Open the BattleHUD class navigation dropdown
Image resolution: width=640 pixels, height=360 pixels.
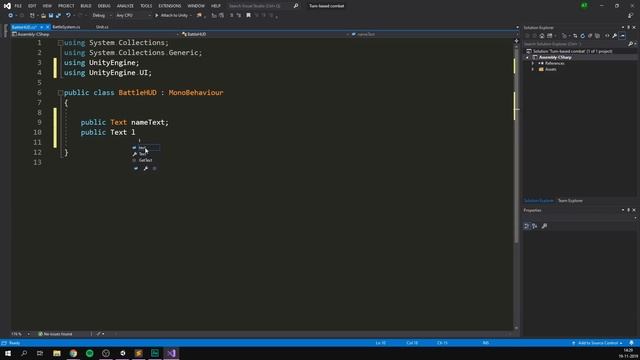click(x=264, y=34)
